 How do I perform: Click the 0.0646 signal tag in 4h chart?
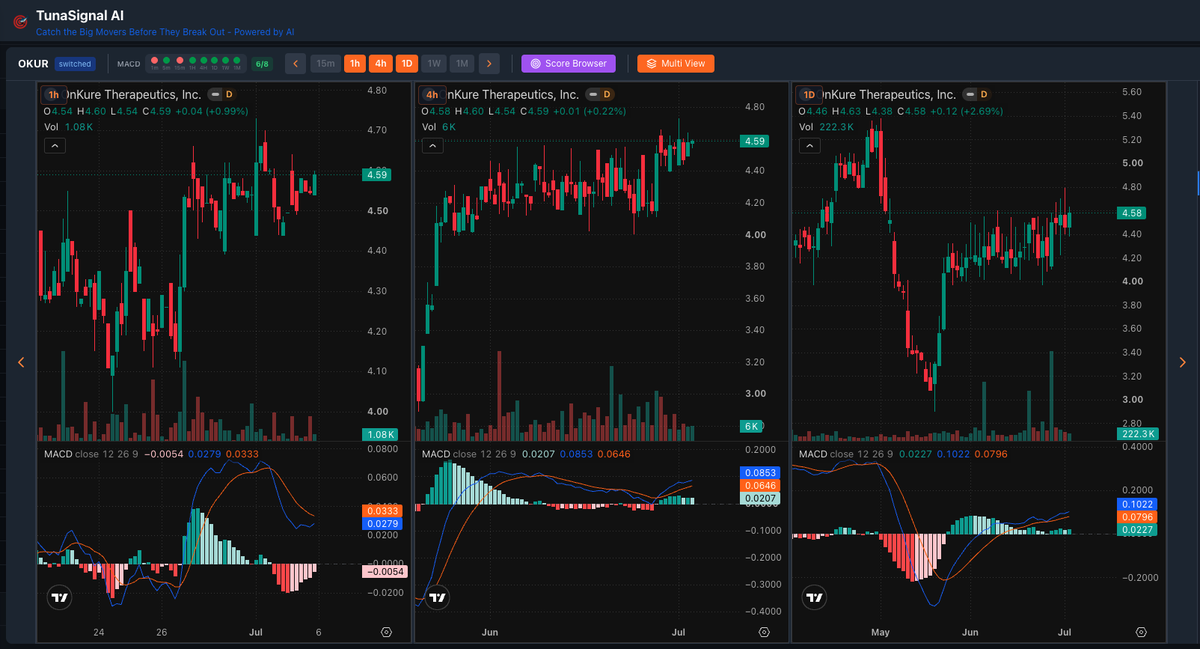[758, 485]
